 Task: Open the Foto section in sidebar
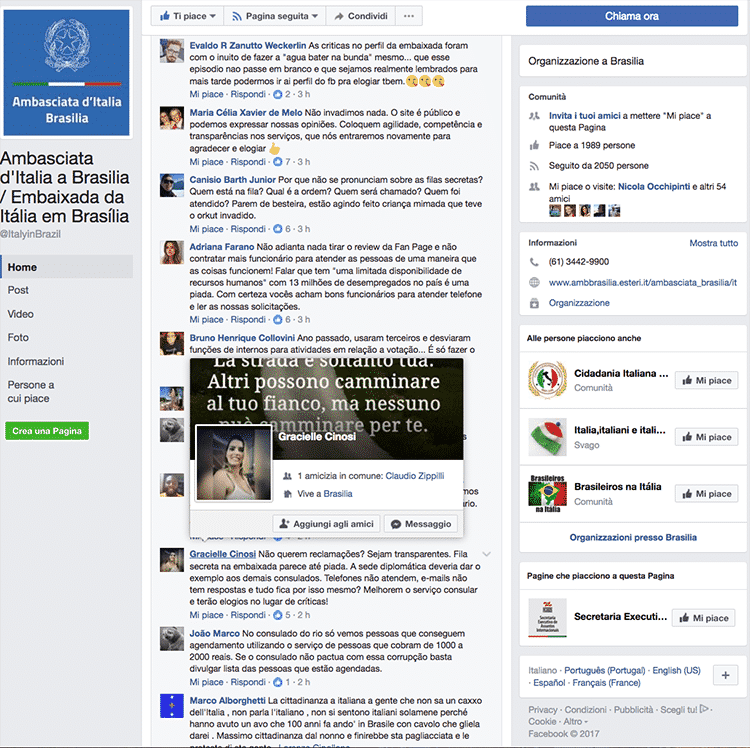click(18, 338)
